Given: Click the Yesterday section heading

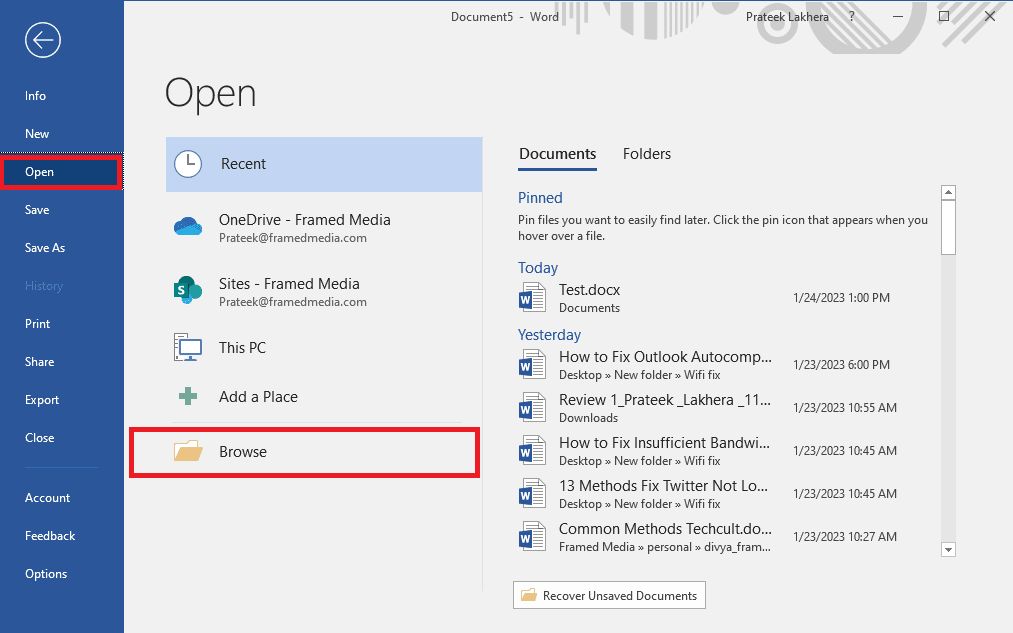Looking at the screenshot, I should point(549,335).
